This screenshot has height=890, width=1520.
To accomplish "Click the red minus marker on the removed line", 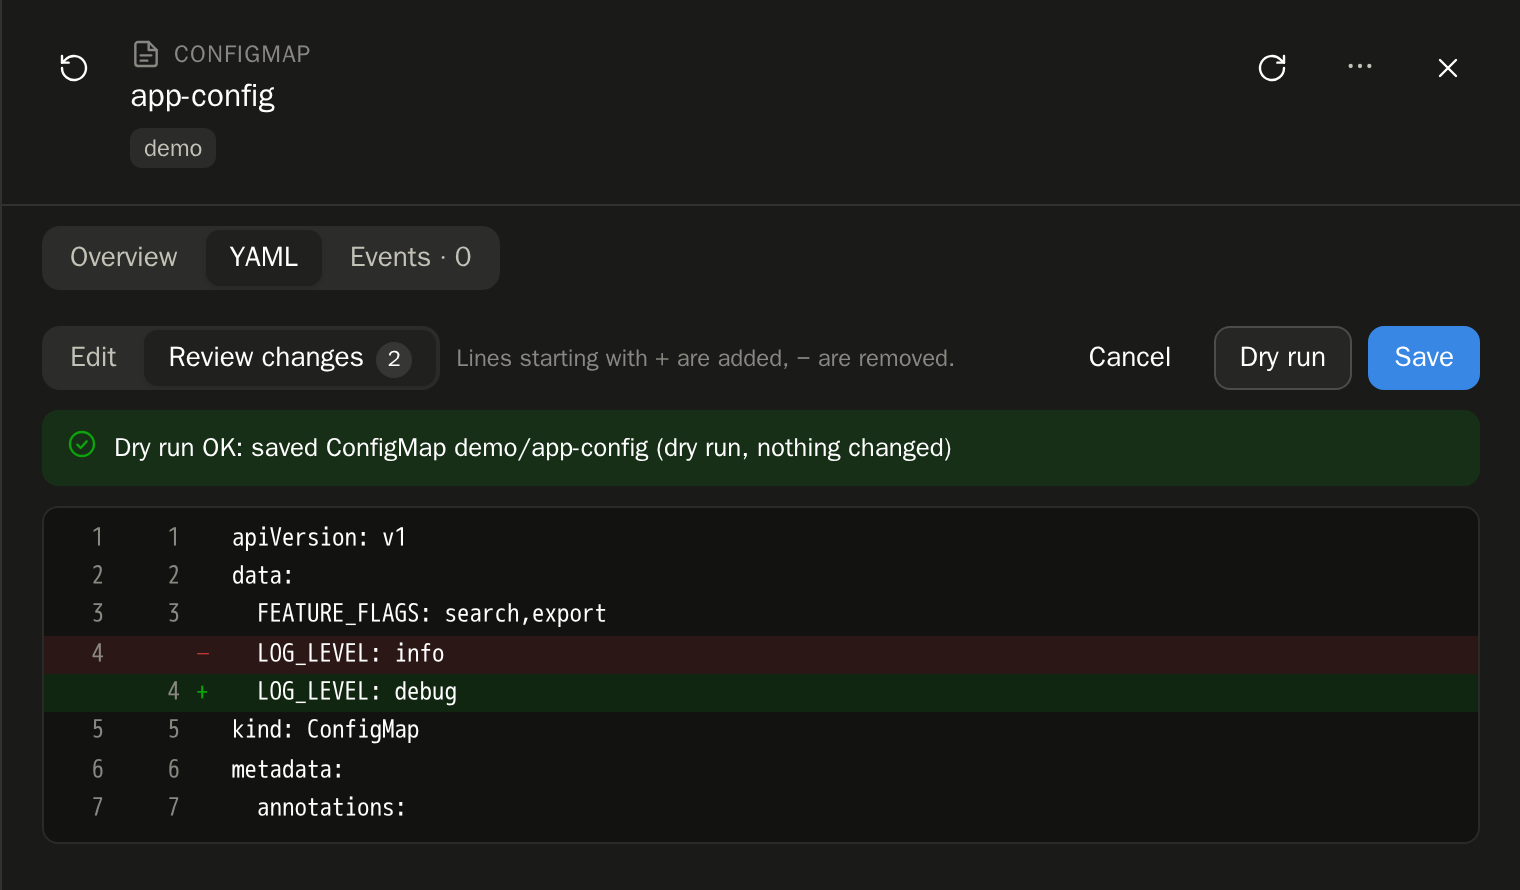I will [x=203, y=654].
